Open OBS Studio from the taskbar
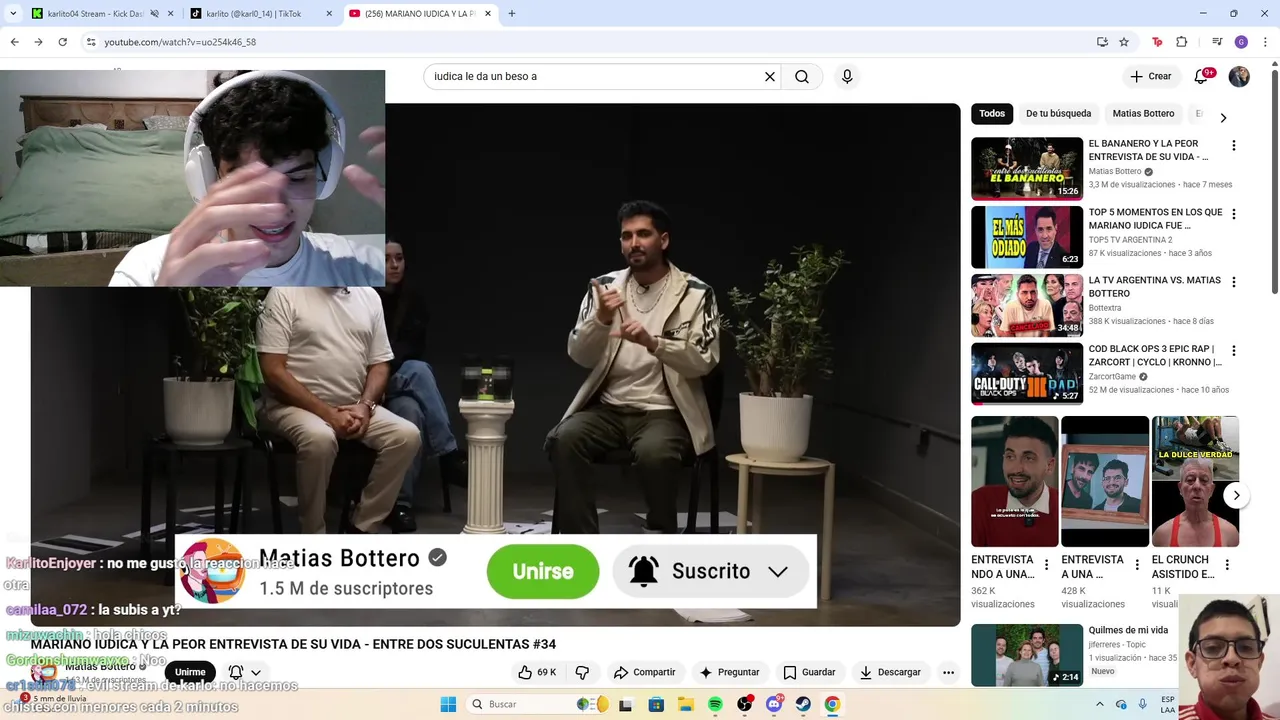This screenshot has width=1280, height=720. pos(745,704)
